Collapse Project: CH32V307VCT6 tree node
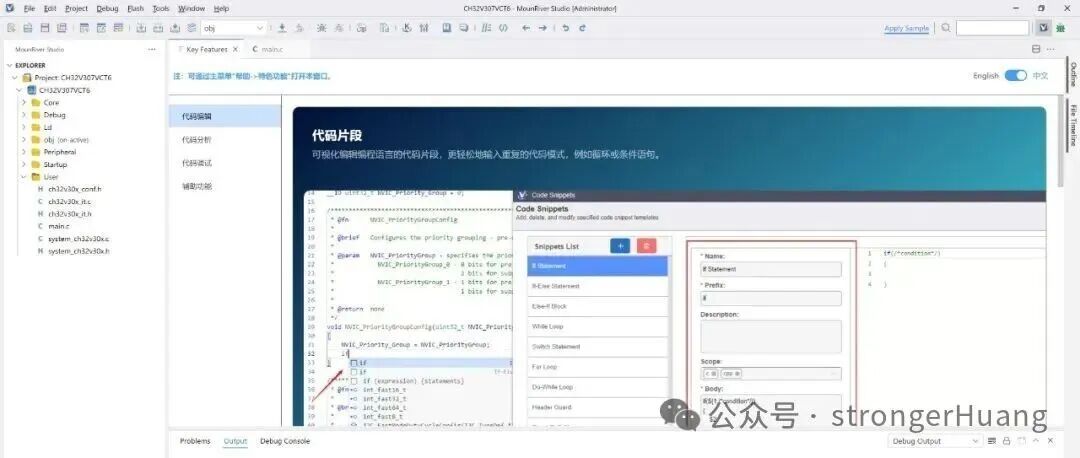 [15, 78]
